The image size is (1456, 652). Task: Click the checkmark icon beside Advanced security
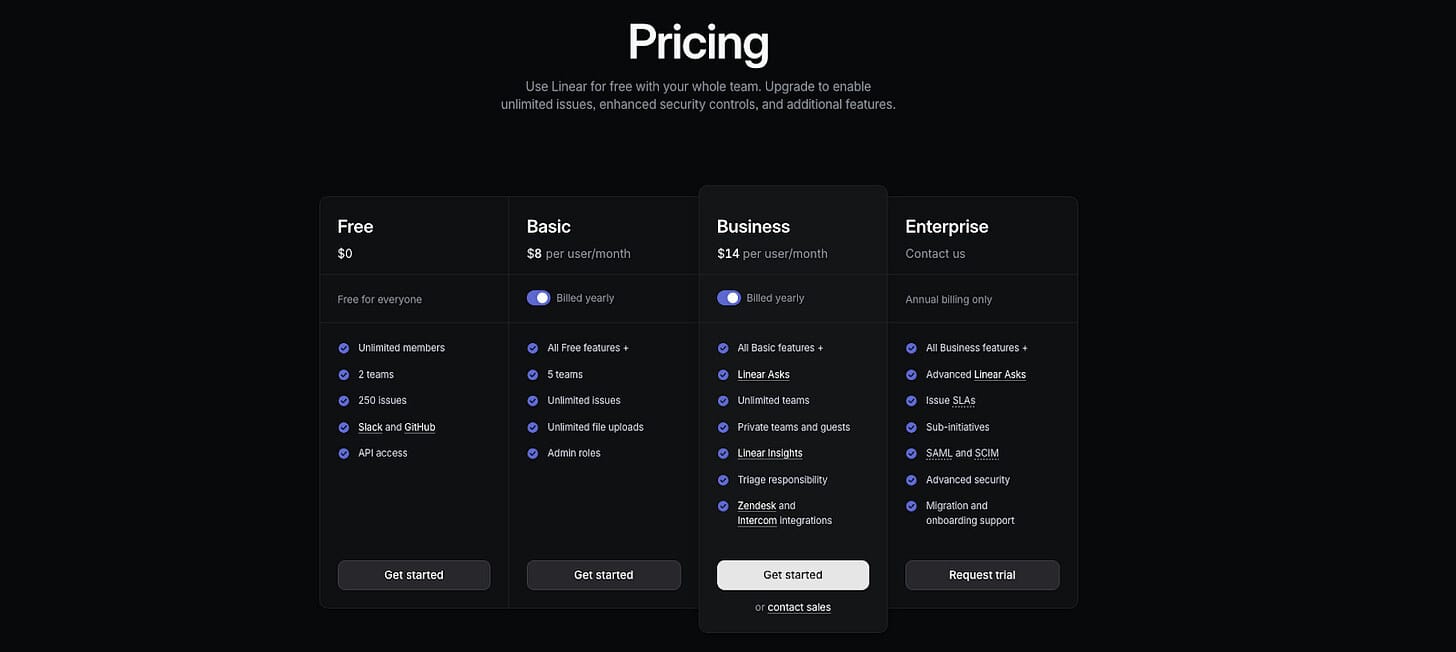click(x=911, y=480)
